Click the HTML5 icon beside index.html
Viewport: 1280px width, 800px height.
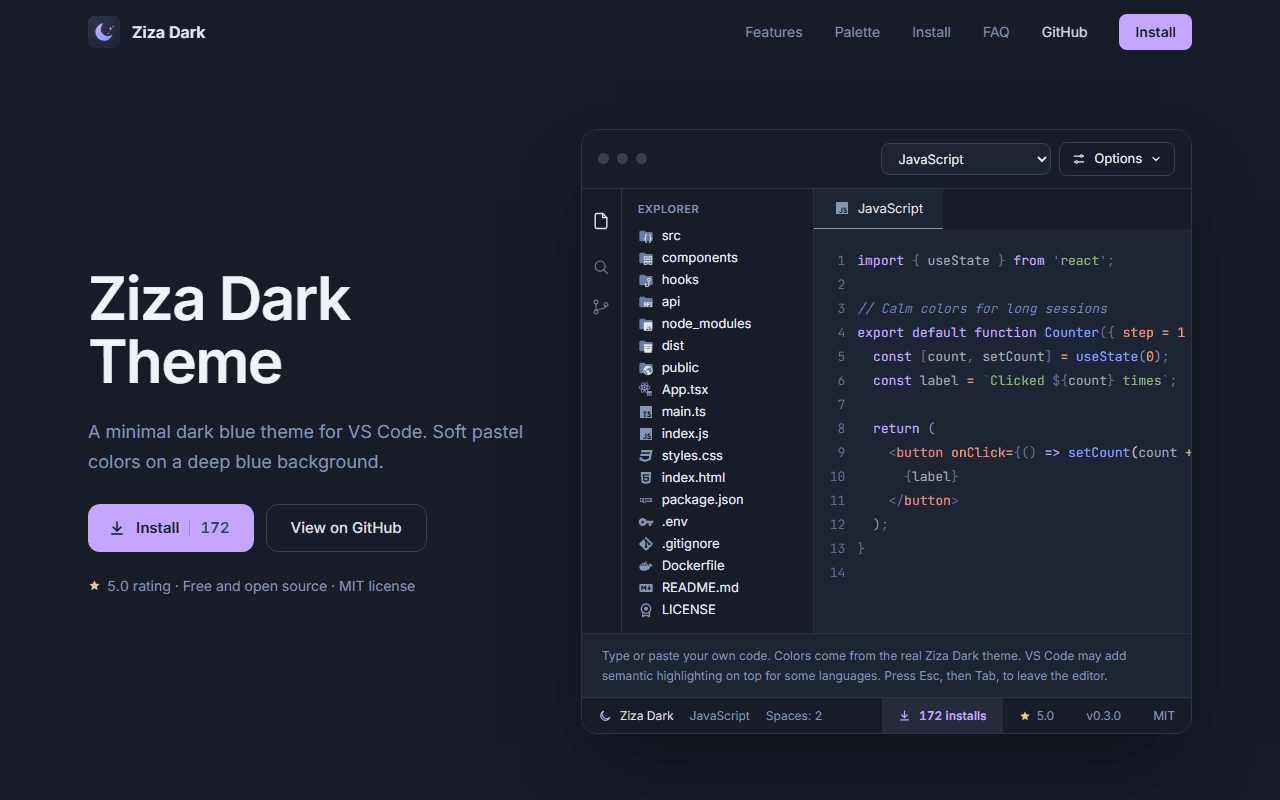pos(646,478)
